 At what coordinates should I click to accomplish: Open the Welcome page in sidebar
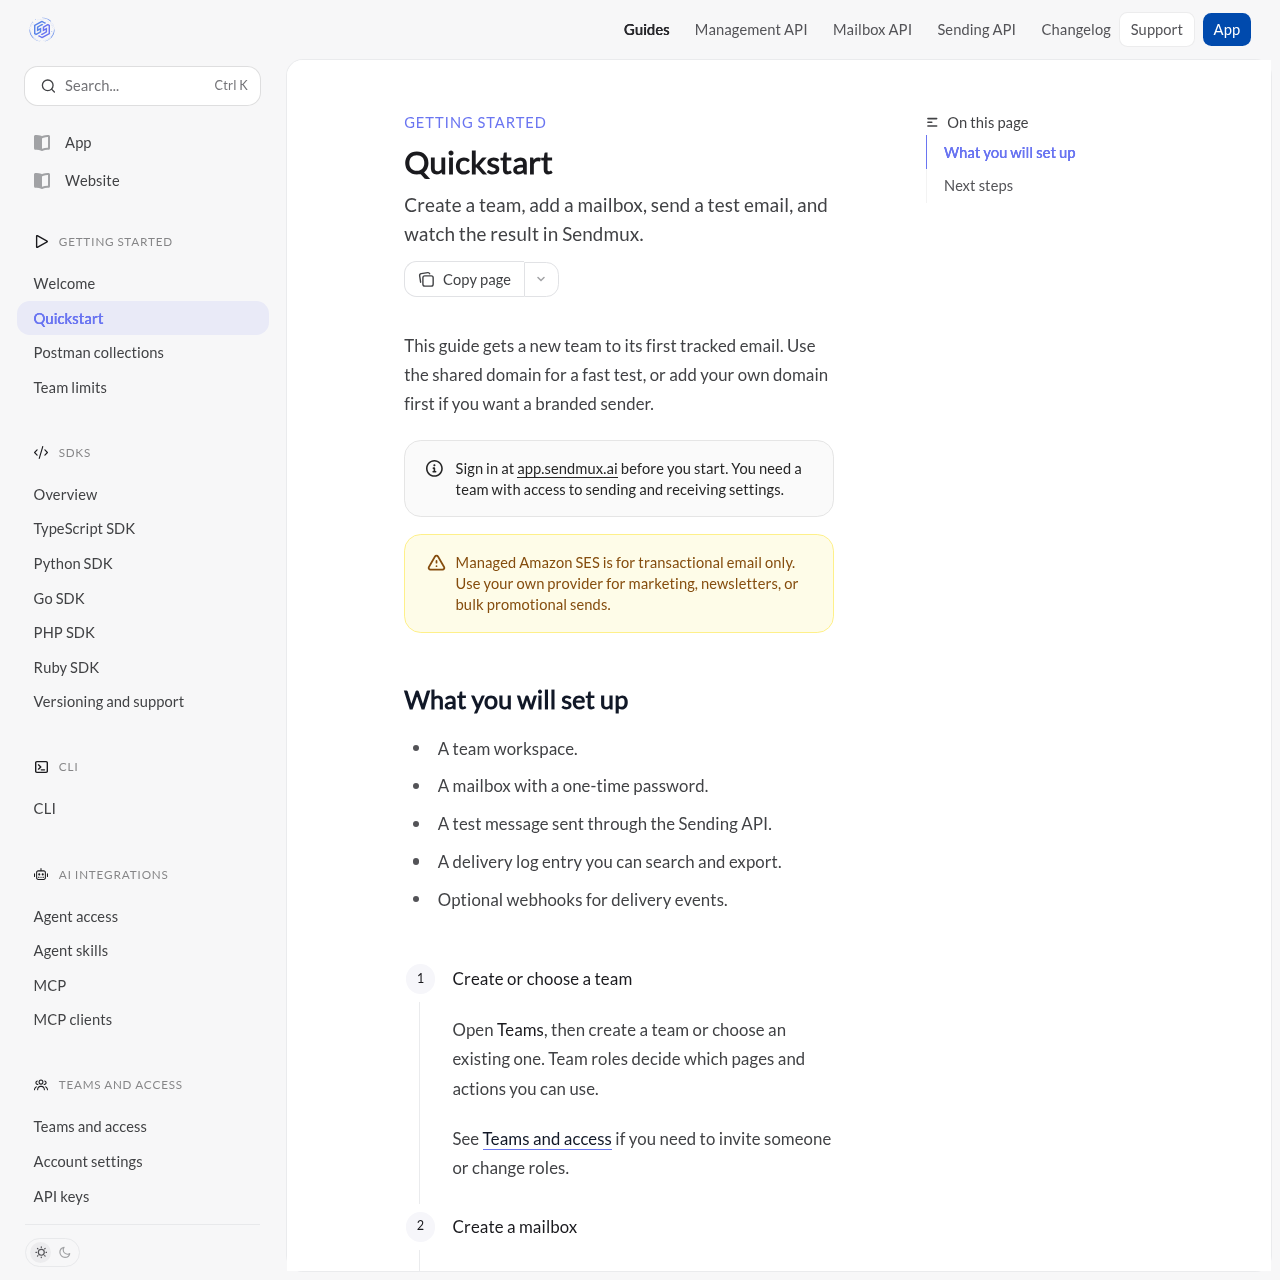143,284
